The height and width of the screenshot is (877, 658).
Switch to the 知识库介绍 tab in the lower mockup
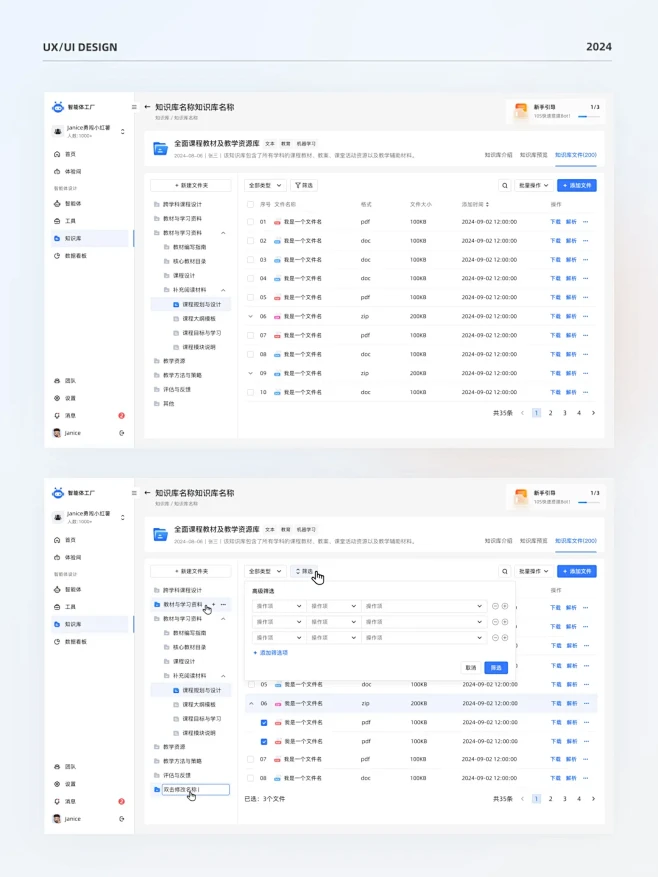[x=498, y=540]
